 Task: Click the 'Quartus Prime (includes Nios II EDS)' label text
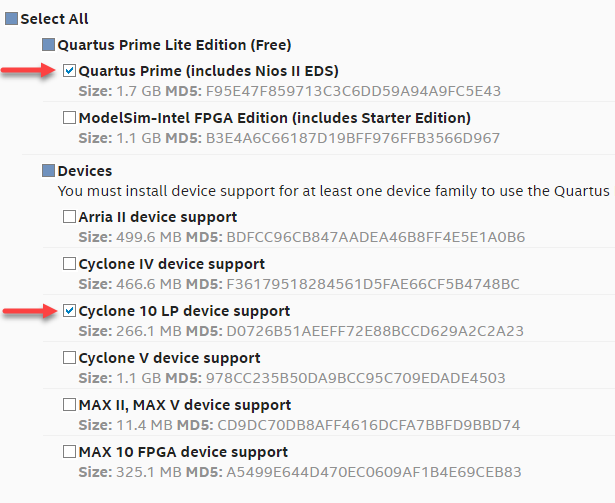coord(208,71)
